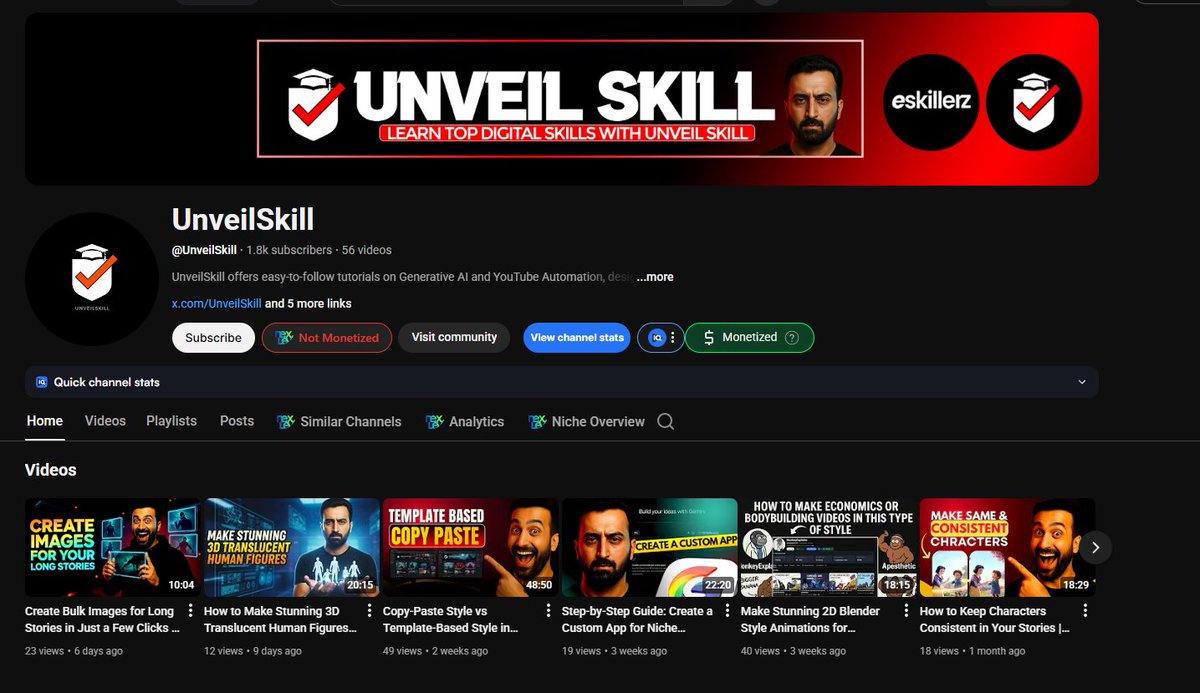The height and width of the screenshot is (693, 1200).
Task: Open the Create Images For Your Long Stories thumbnail
Action: [x=113, y=548]
